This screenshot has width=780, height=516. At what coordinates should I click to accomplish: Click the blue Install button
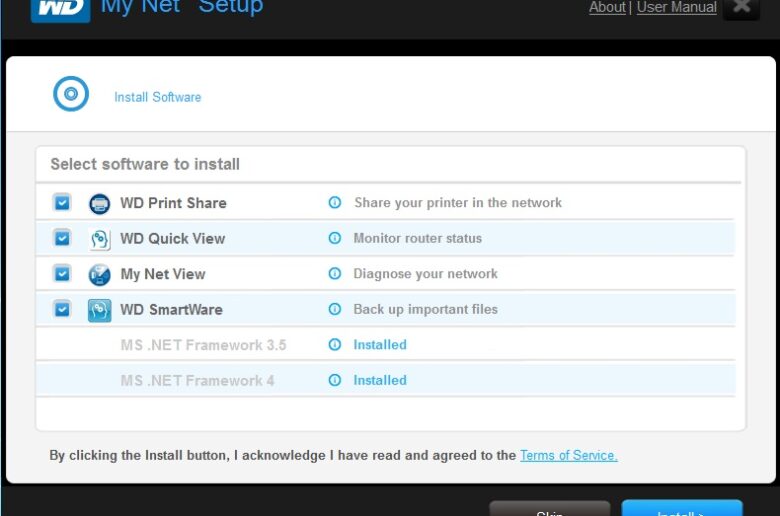pyautogui.click(x=682, y=508)
